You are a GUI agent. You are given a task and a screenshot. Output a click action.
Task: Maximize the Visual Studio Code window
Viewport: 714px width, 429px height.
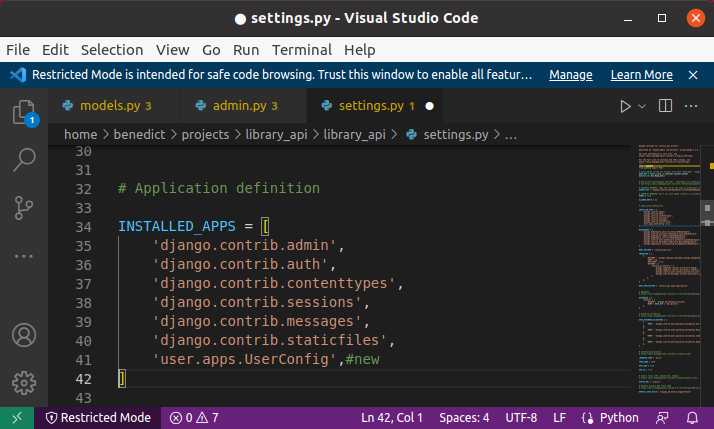(662, 18)
